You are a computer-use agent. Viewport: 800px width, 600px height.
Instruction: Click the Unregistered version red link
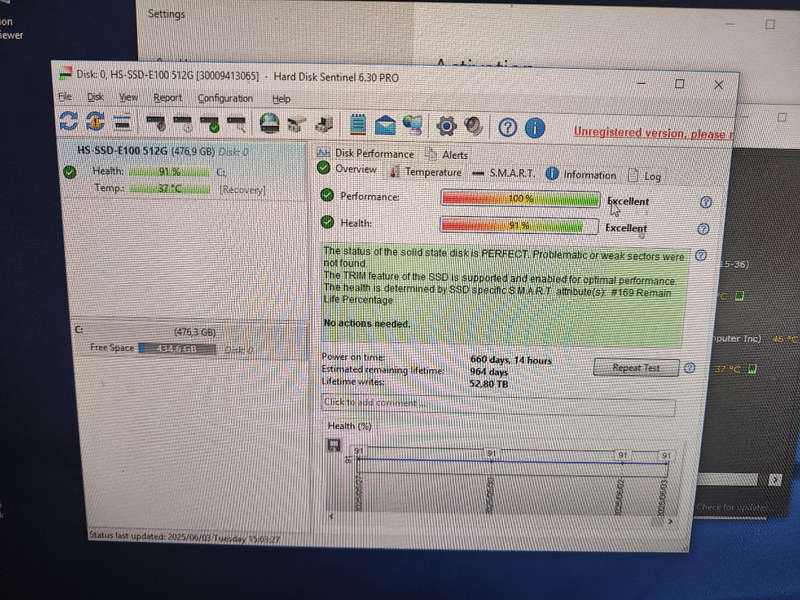653,133
